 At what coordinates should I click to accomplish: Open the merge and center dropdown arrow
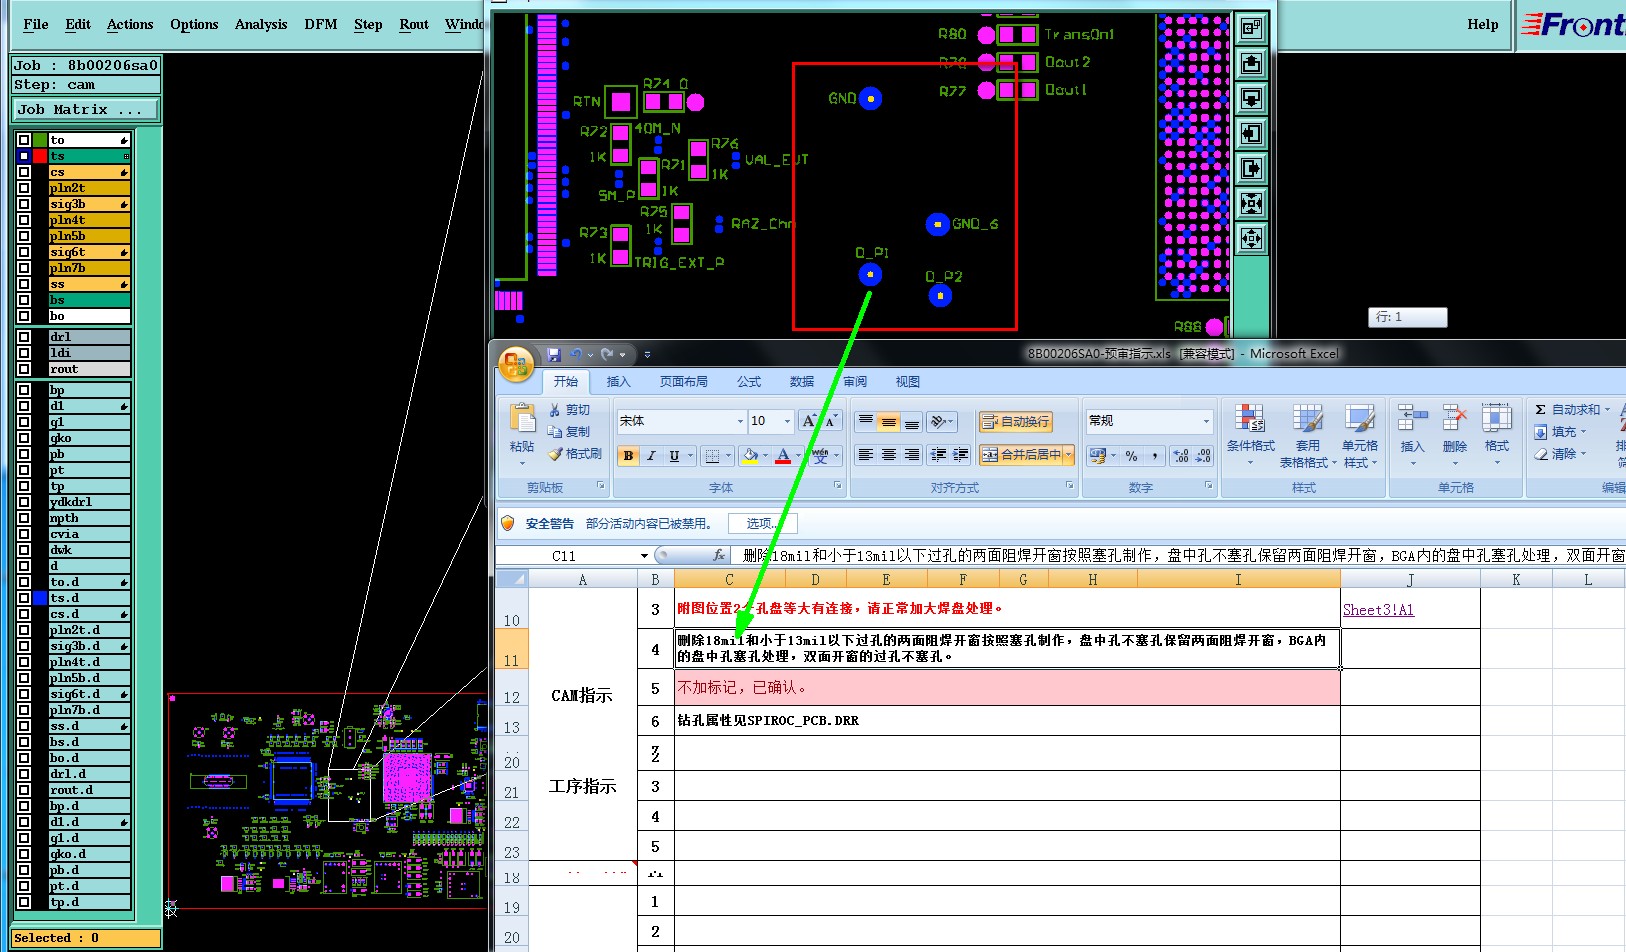point(1069,455)
